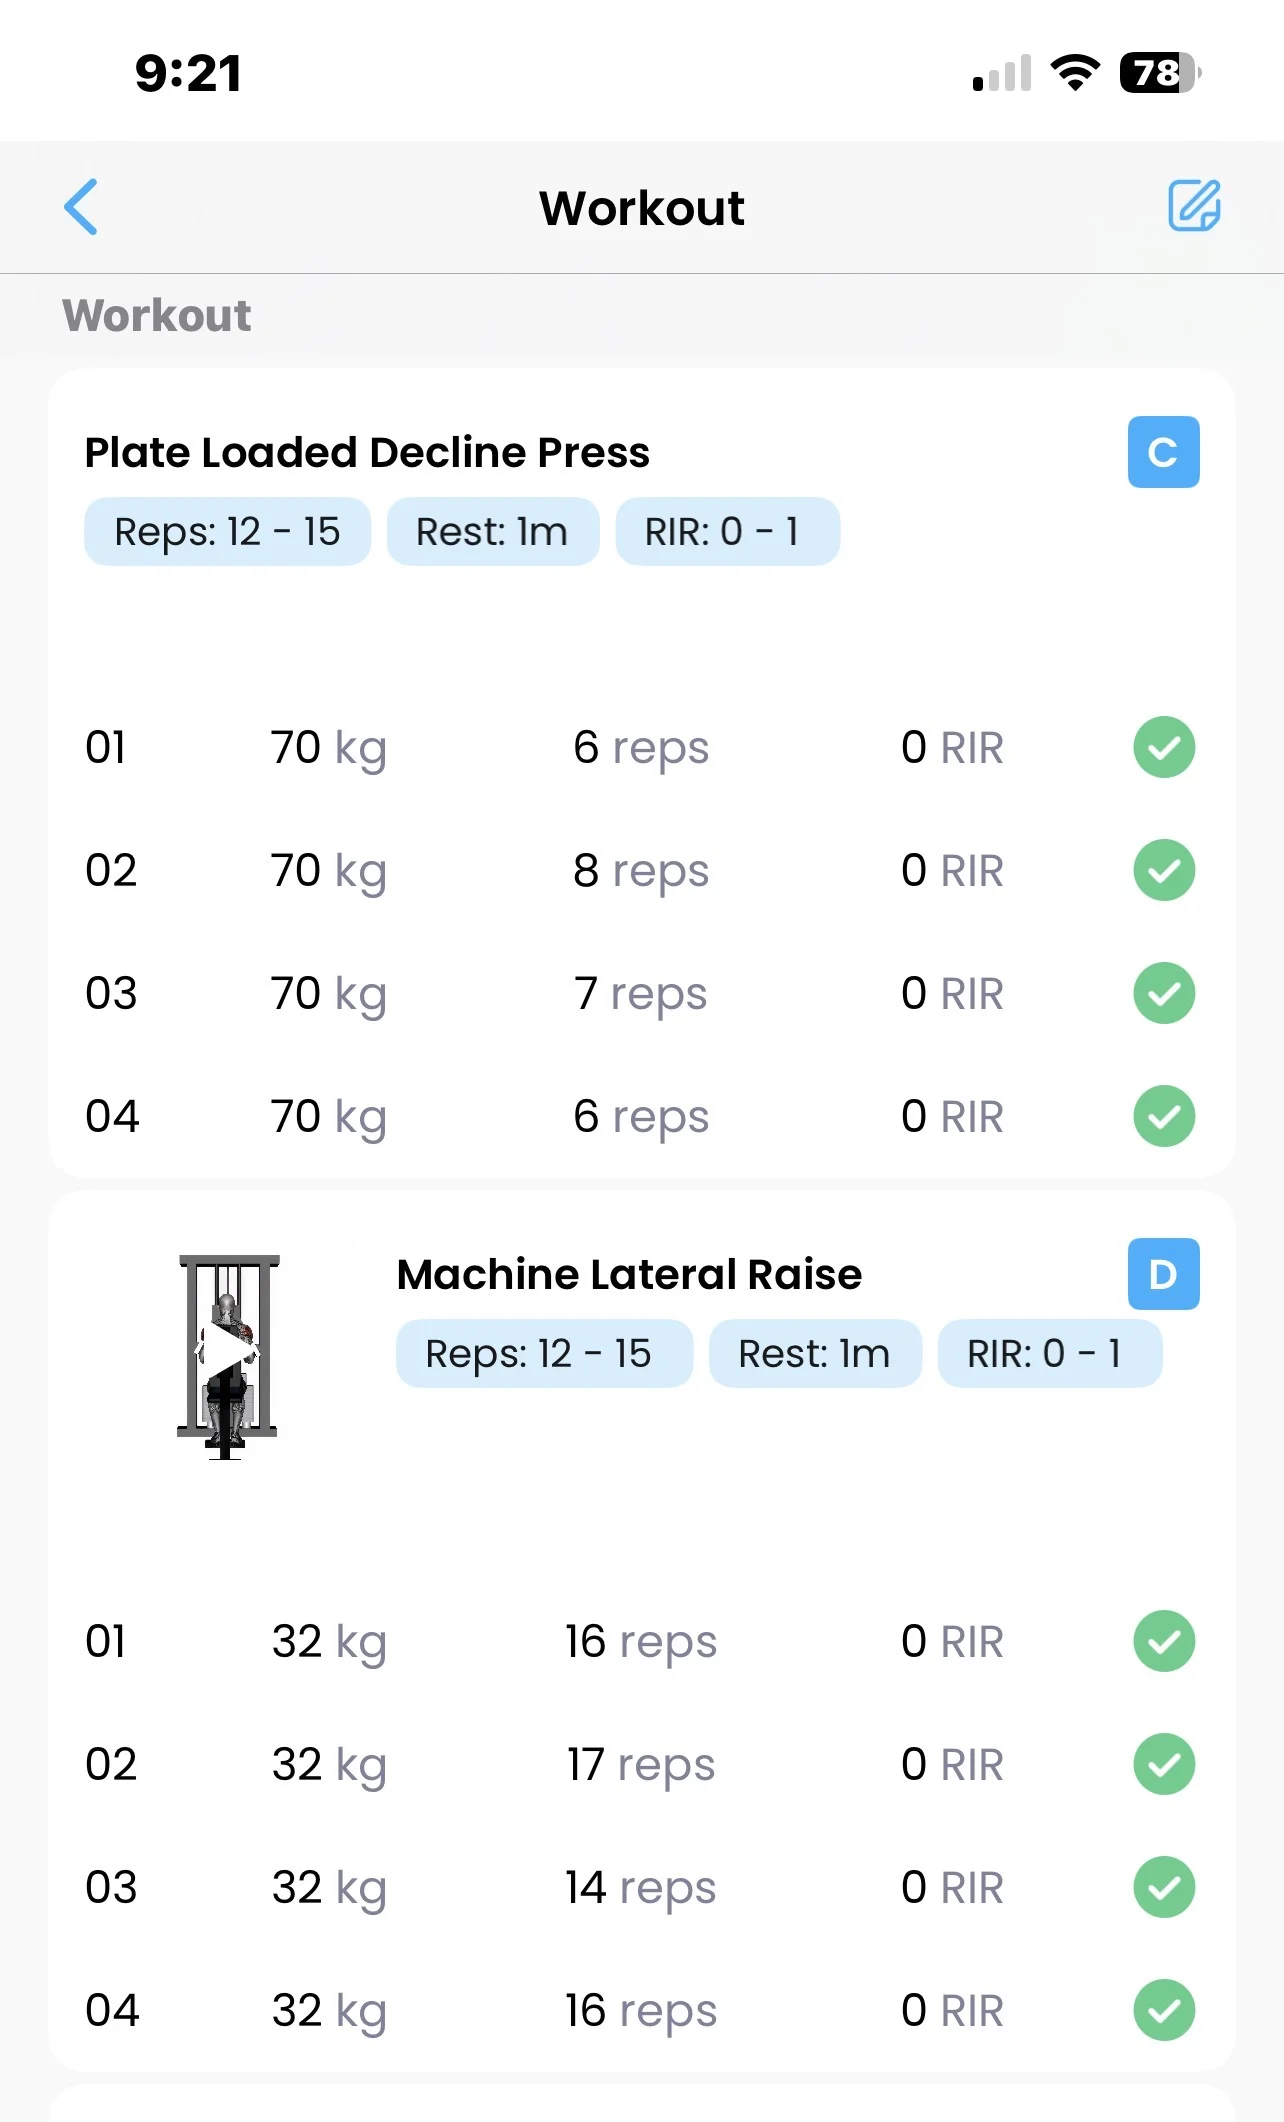Tap the back arrow icon

click(x=81, y=207)
